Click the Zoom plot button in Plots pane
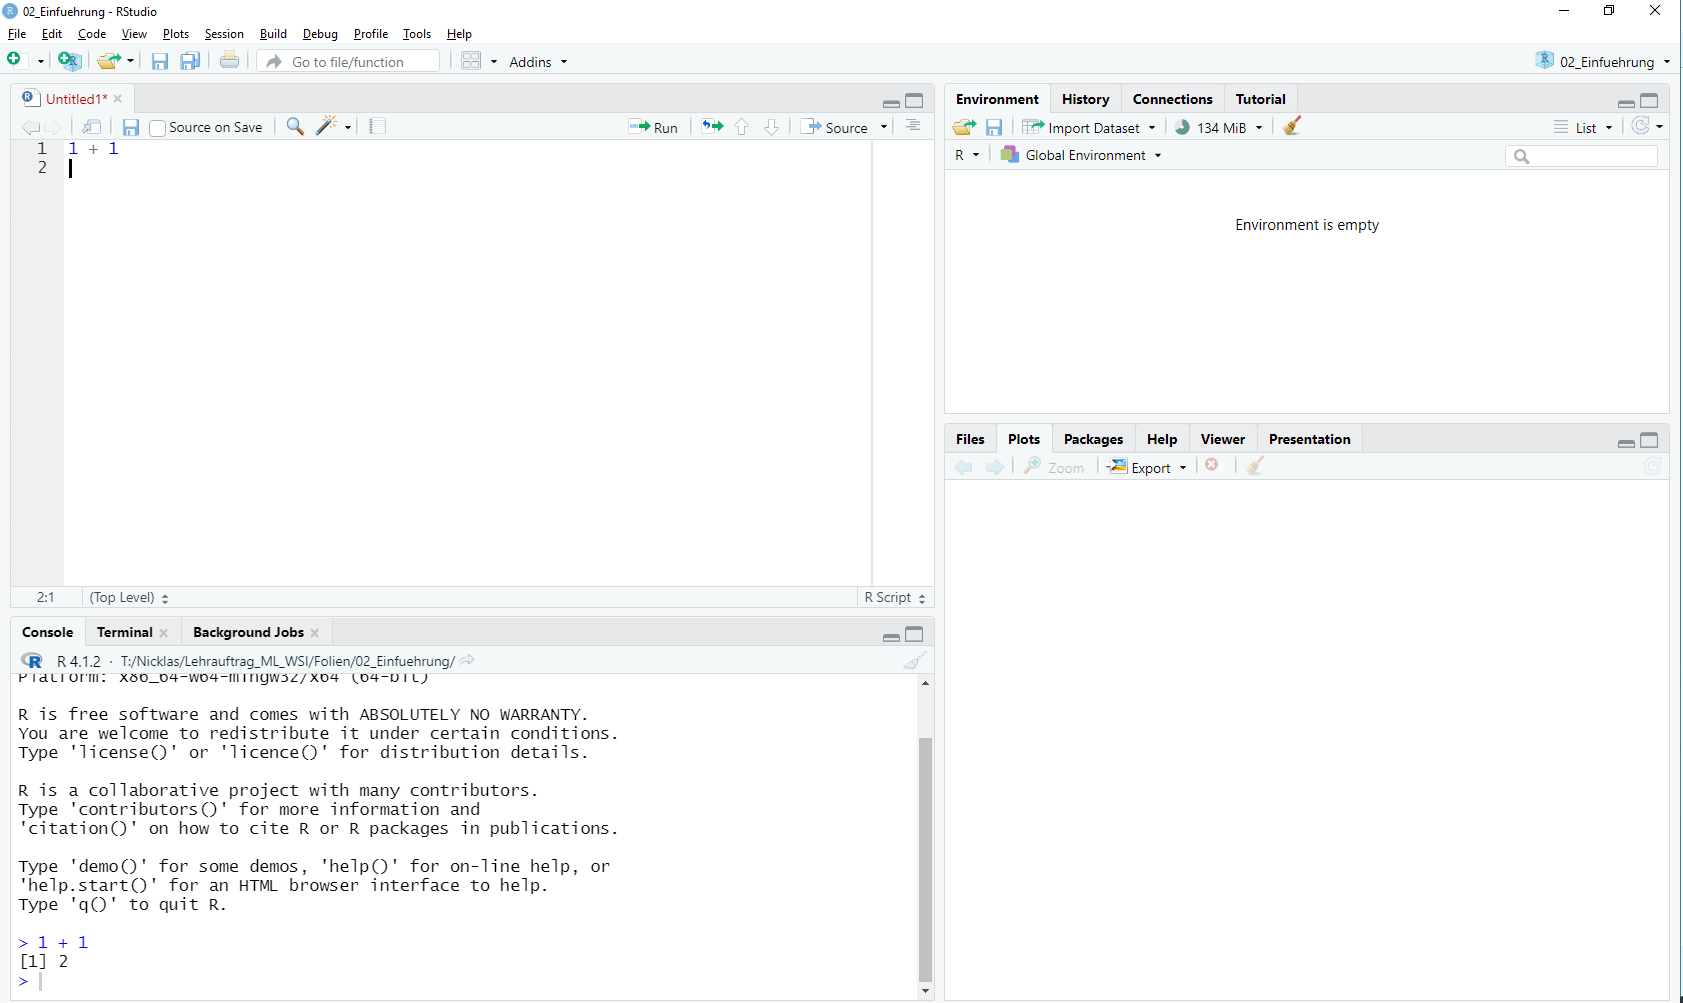 1054,467
